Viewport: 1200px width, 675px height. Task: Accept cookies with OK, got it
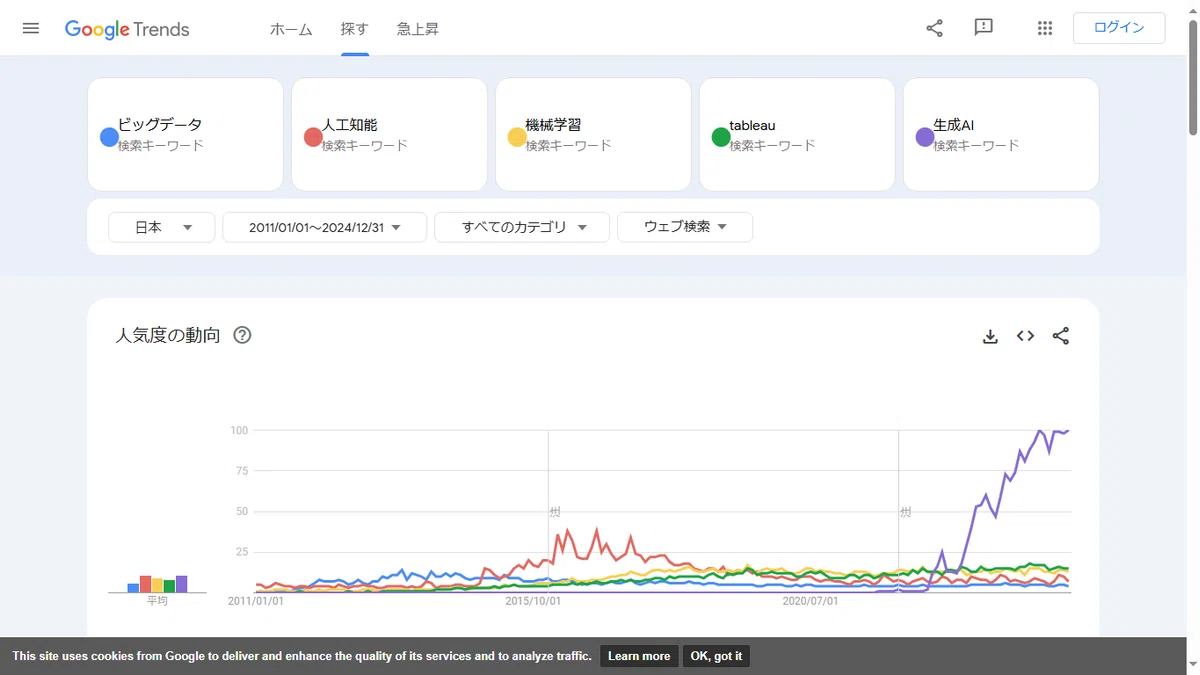coord(716,656)
